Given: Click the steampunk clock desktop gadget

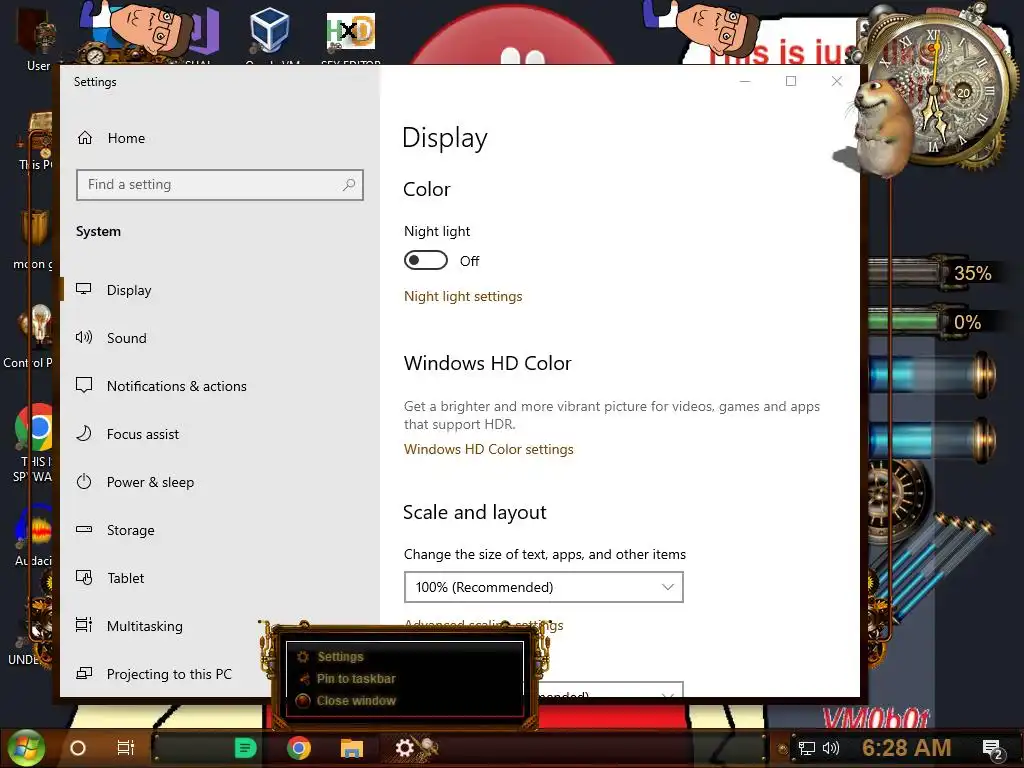Looking at the screenshot, I should tap(935, 90).
